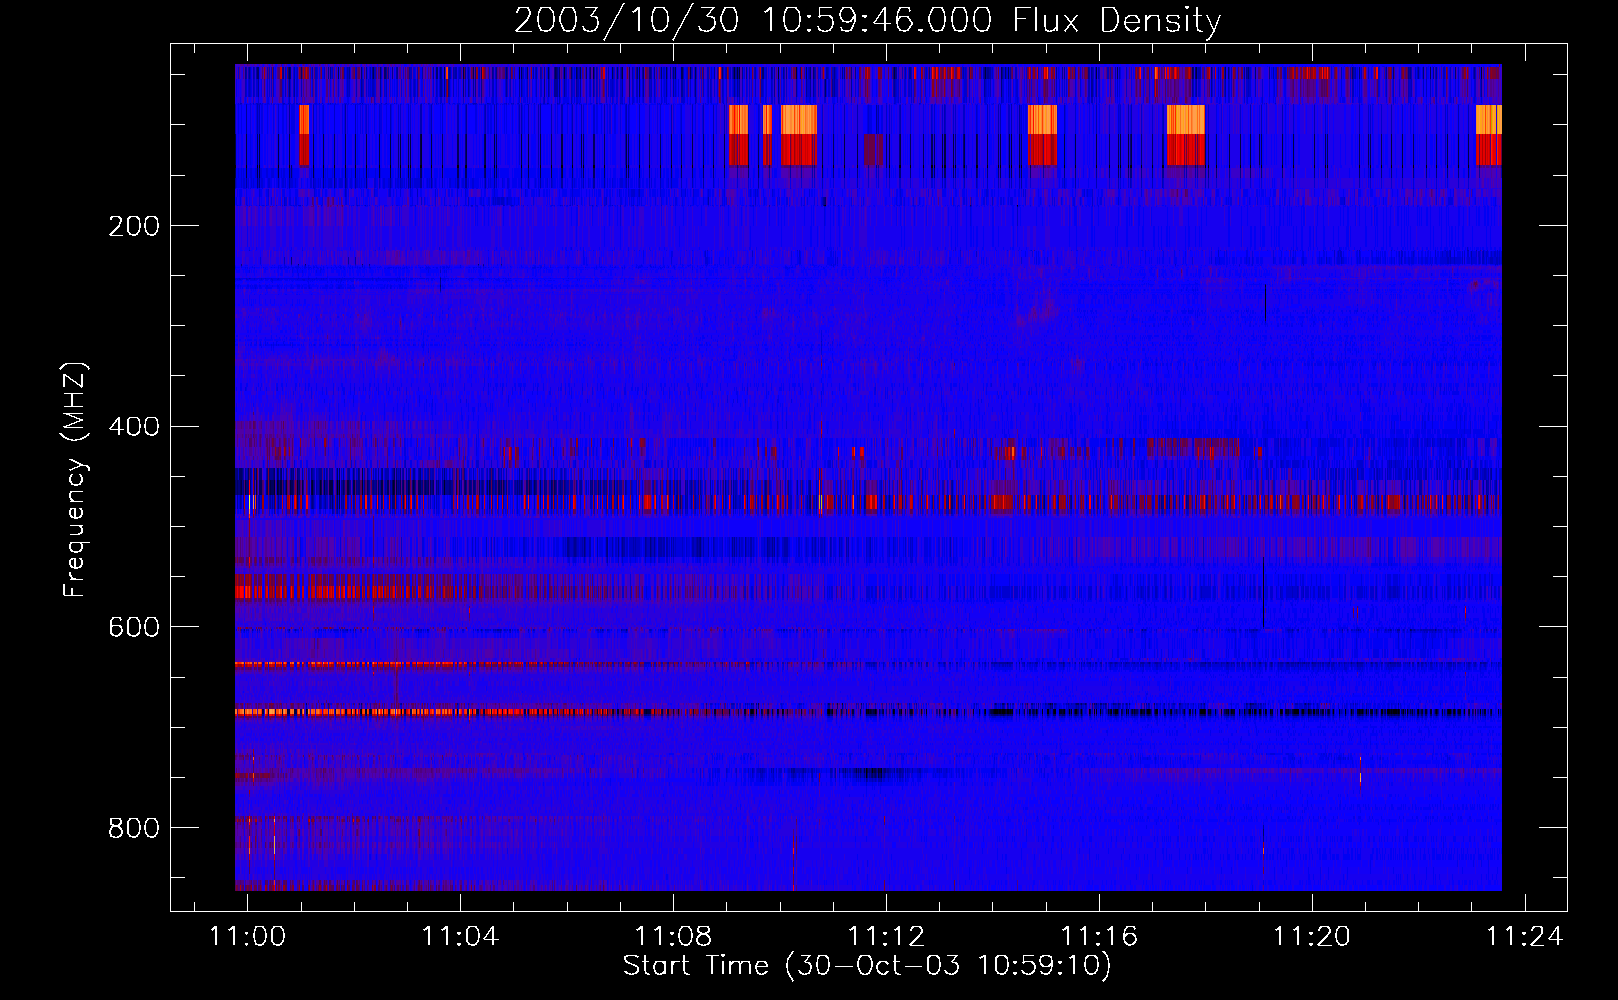Click the 'Frequency (MHZ)' axis label

(x=75, y=479)
